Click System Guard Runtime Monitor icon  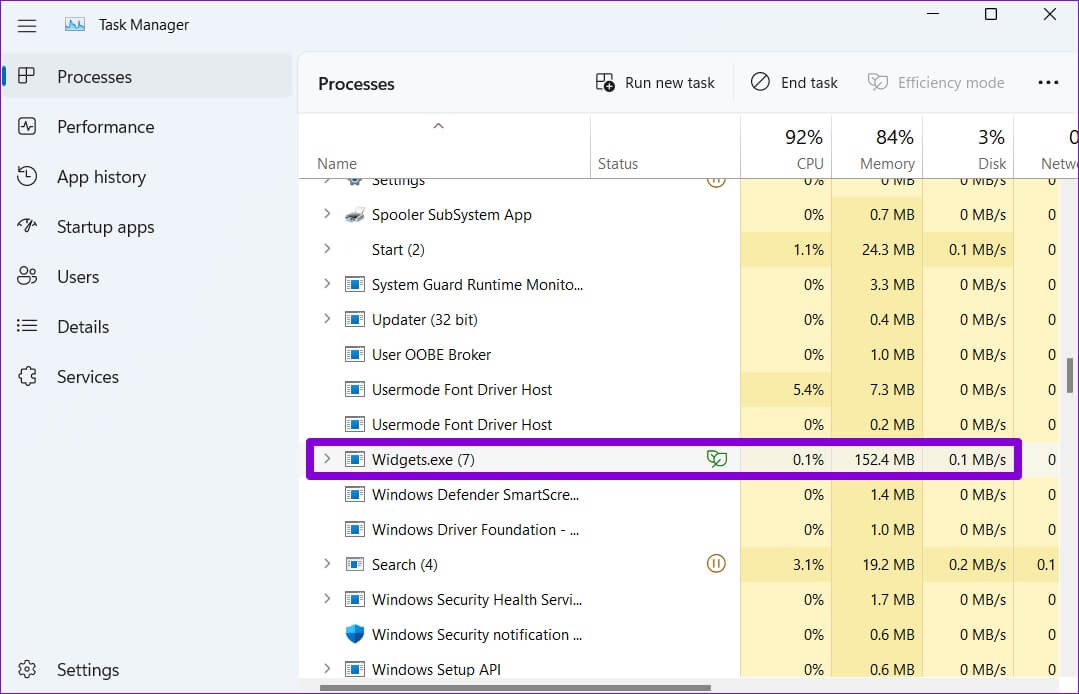click(354, 284)
